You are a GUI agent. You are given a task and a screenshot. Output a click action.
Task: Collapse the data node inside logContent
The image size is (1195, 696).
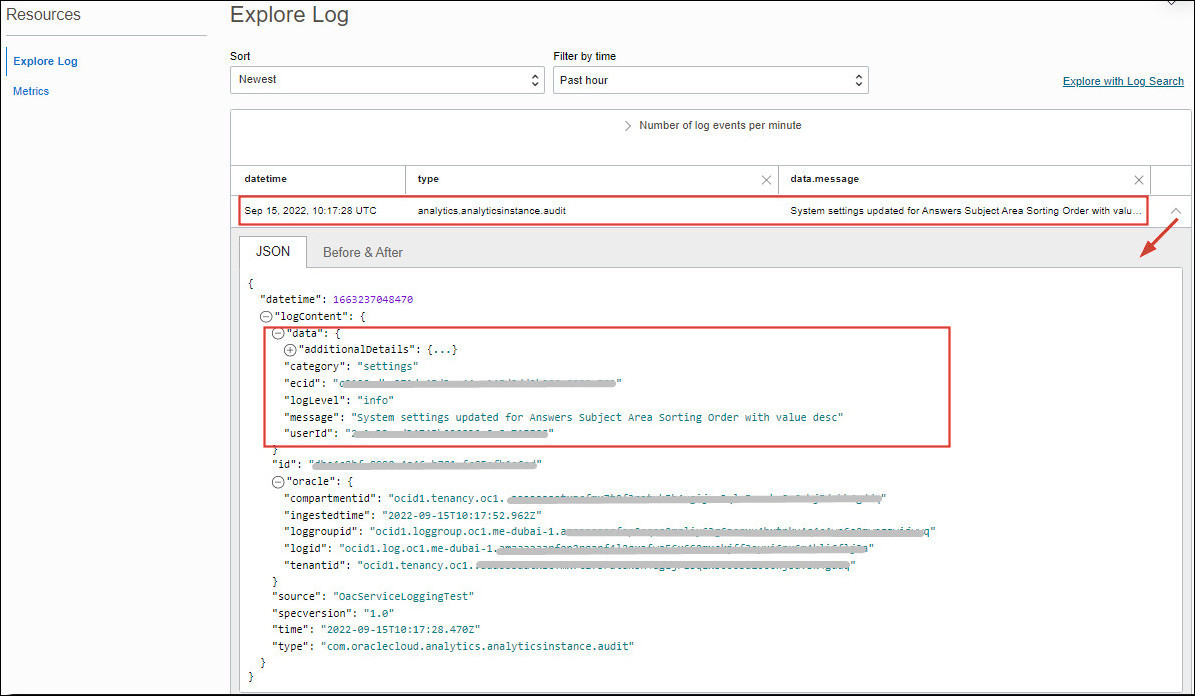278,333
